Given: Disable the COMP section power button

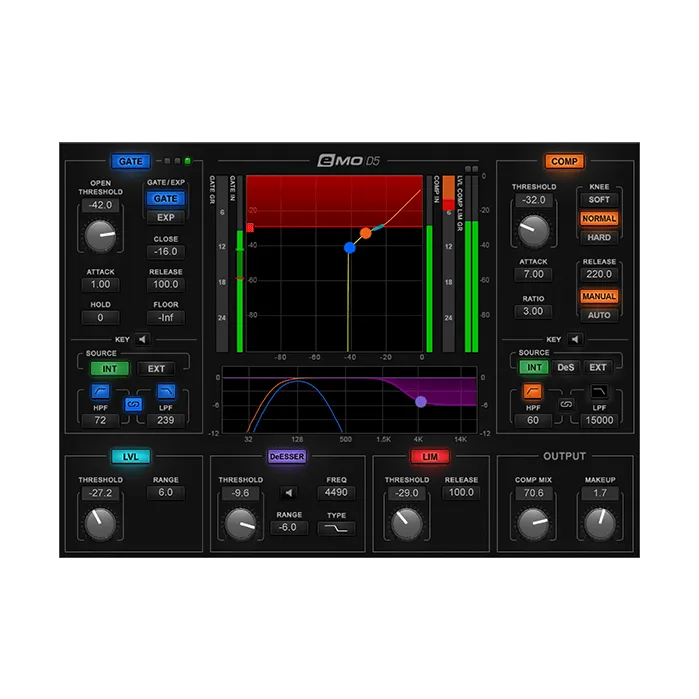Looking at the screenshot, I should [x=564, y=161].
